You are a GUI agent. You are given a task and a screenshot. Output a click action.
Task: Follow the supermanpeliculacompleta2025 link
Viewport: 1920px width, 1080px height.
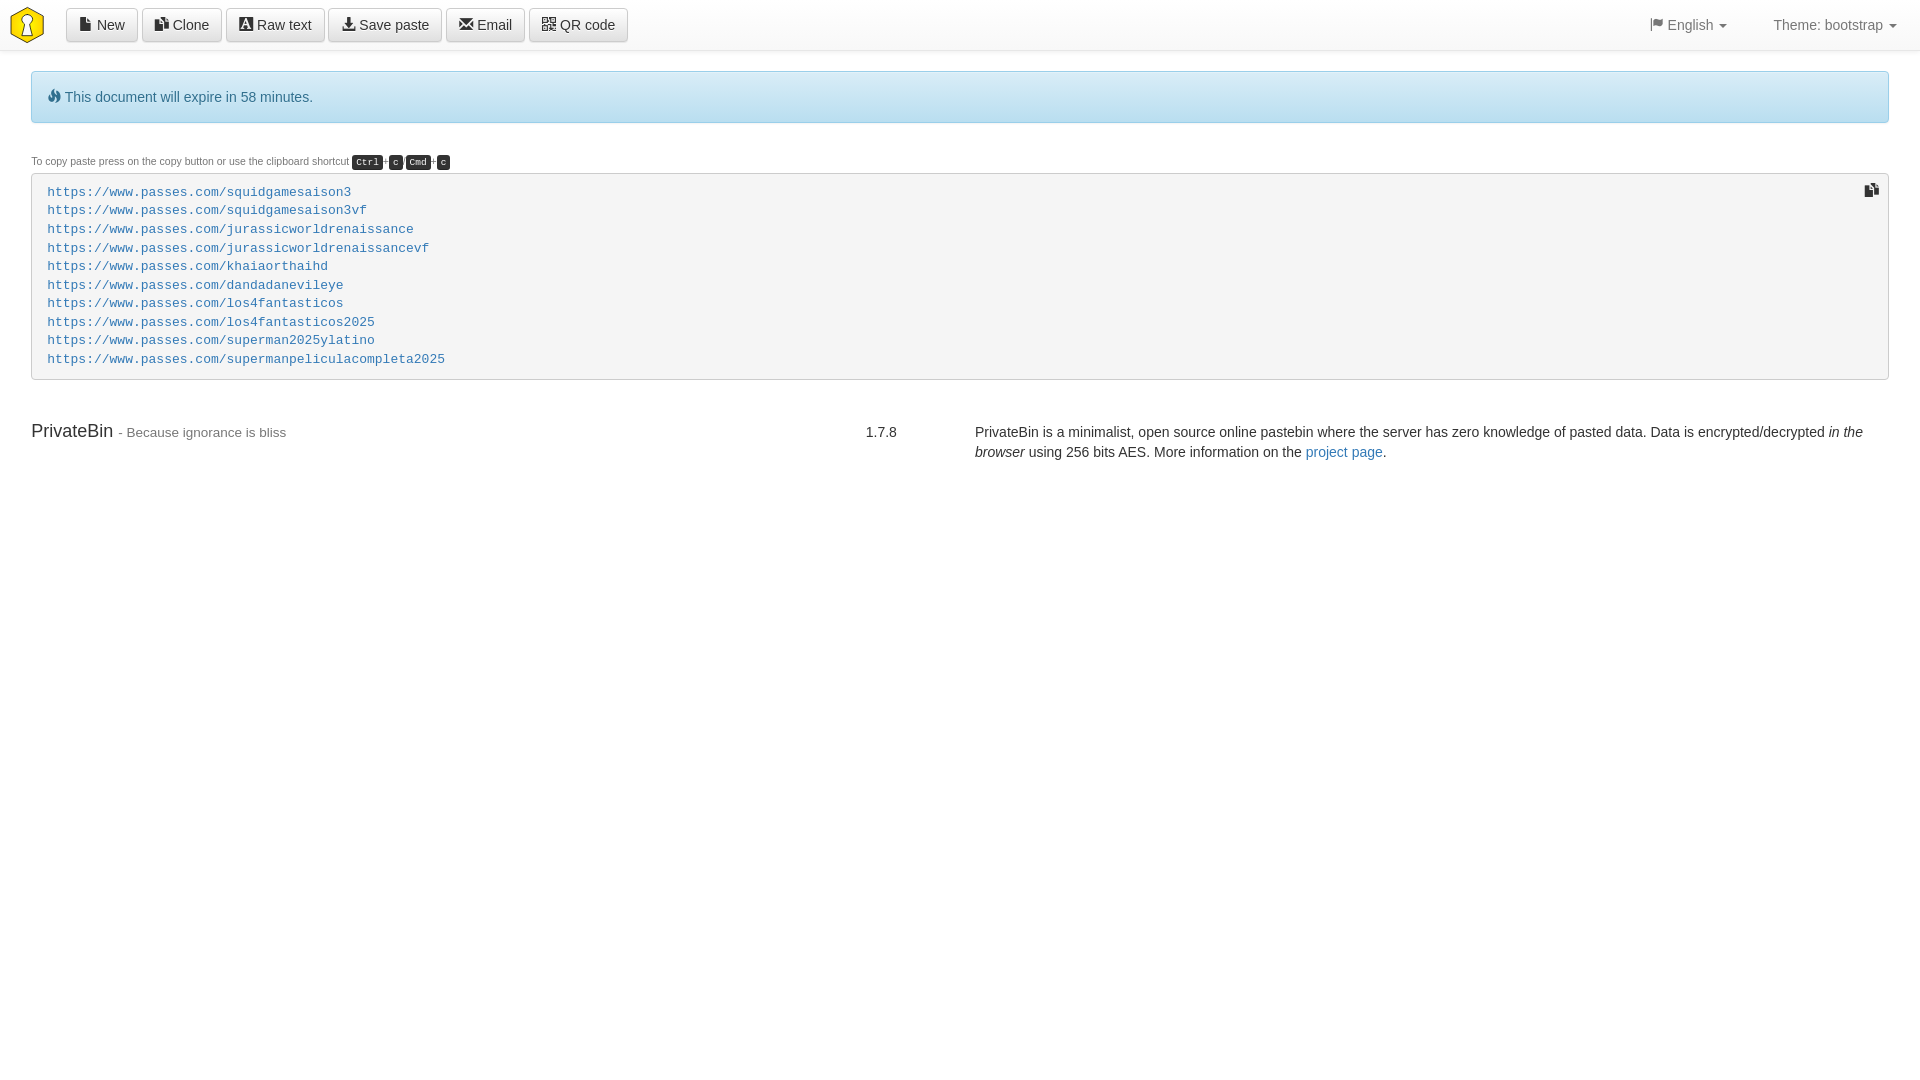pyautogui.click(x=246, y=359)
